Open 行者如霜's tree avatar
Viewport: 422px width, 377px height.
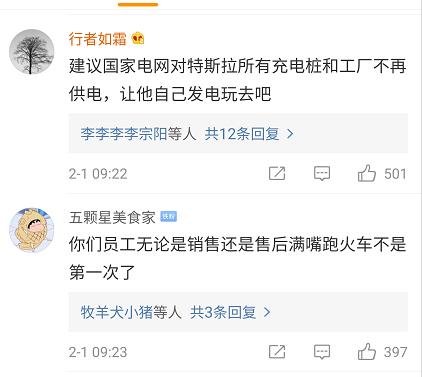[x=32, y=52]
